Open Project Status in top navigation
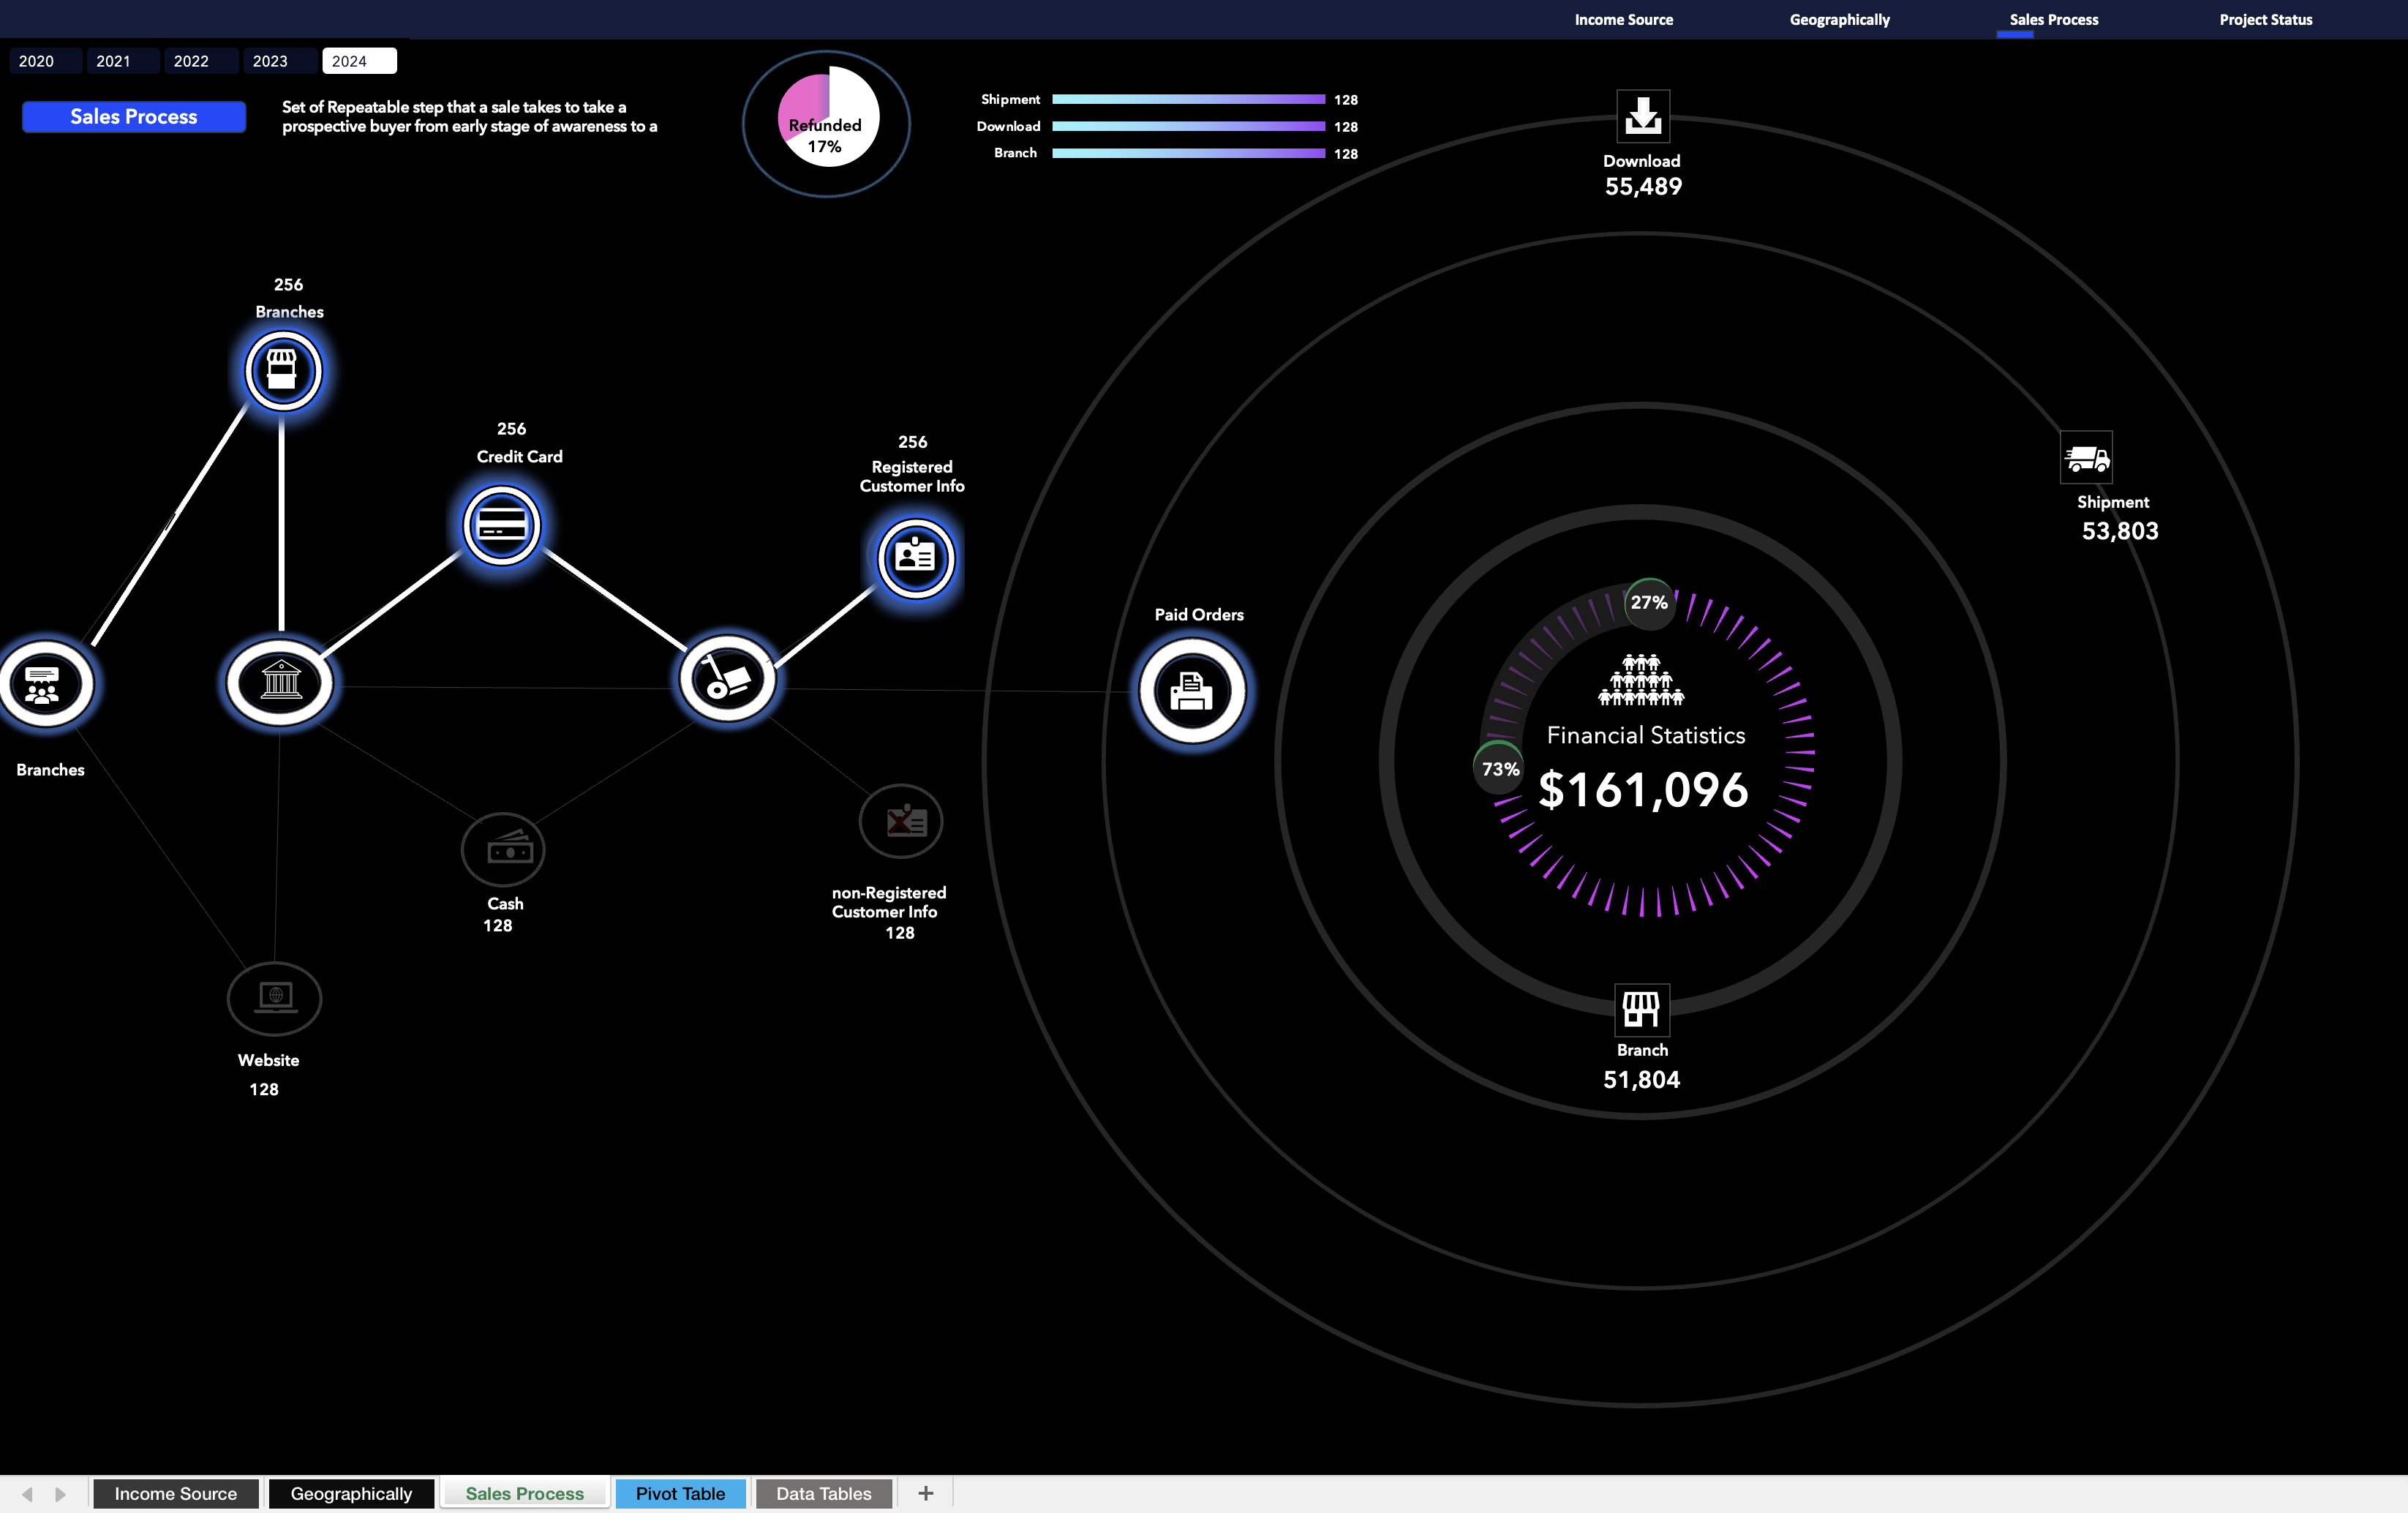The image size is (2408, 1513). 2265,20
